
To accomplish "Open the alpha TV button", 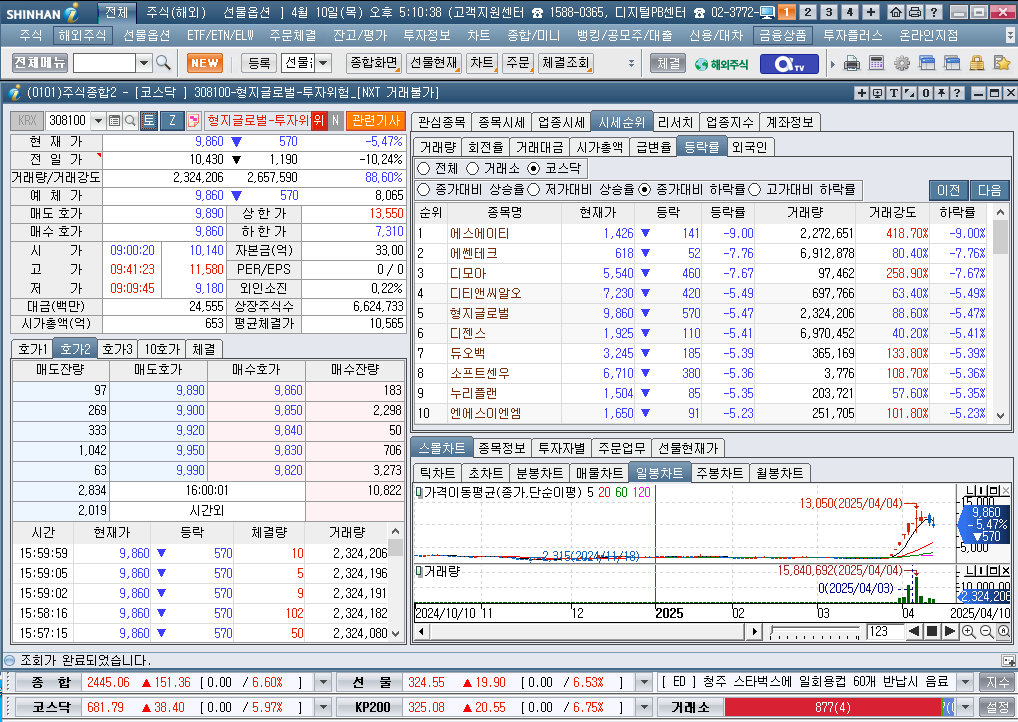I will (x=790, y=64).
